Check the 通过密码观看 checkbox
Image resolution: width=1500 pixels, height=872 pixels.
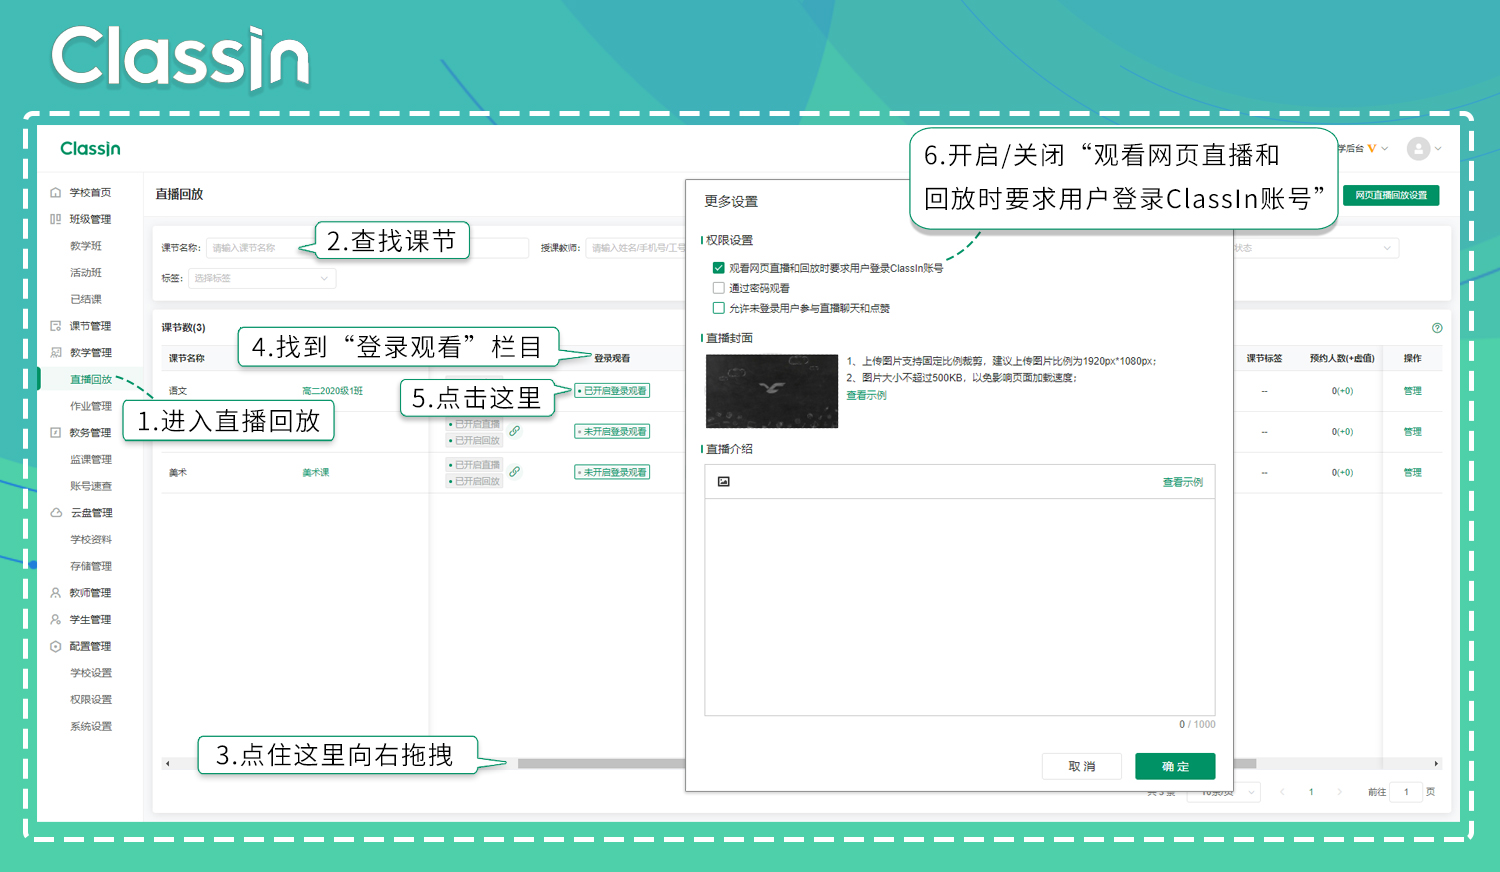pyautogui.click(x=718, y=288)
